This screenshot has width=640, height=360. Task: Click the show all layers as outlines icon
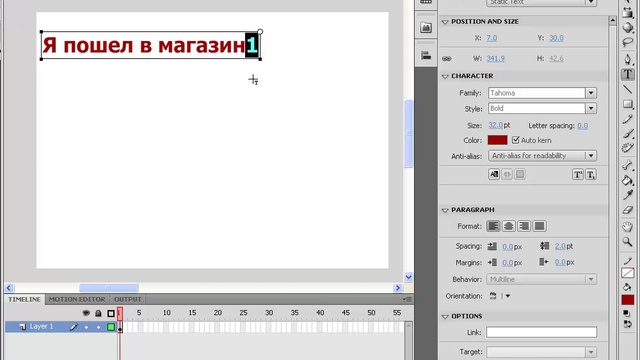coord(111,313)
